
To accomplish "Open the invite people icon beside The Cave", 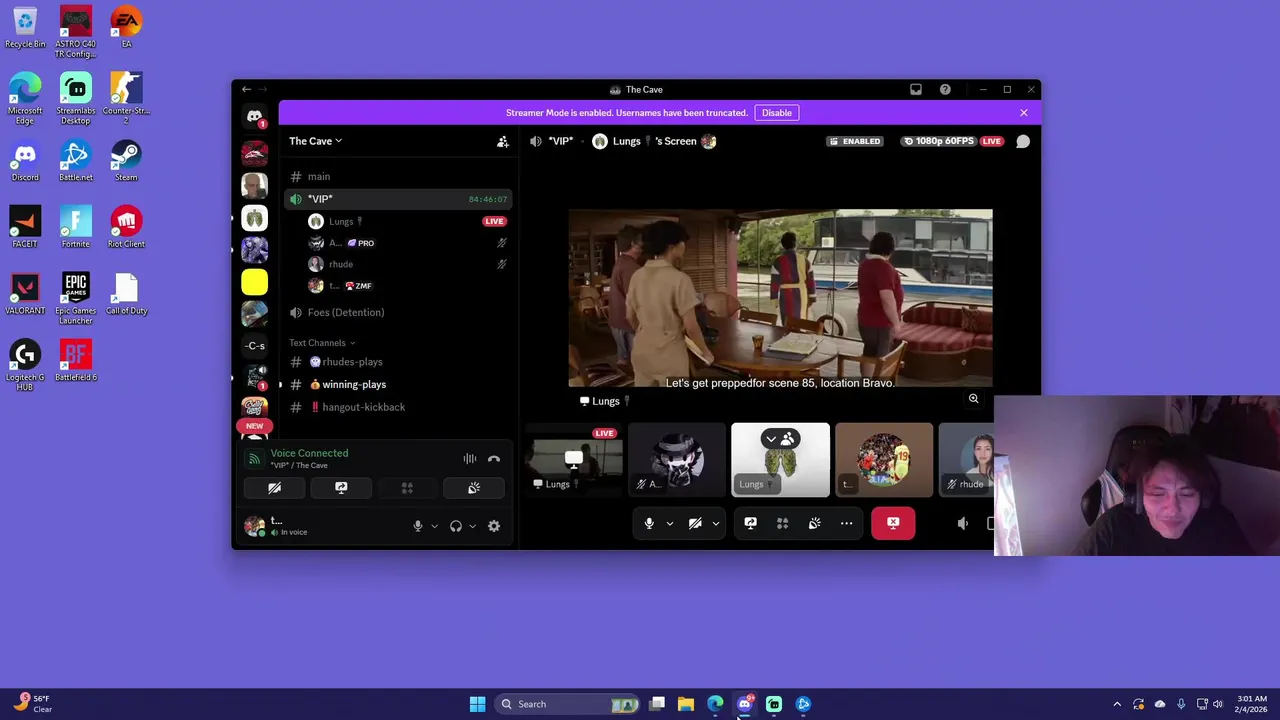I will [x=503, y=141].
